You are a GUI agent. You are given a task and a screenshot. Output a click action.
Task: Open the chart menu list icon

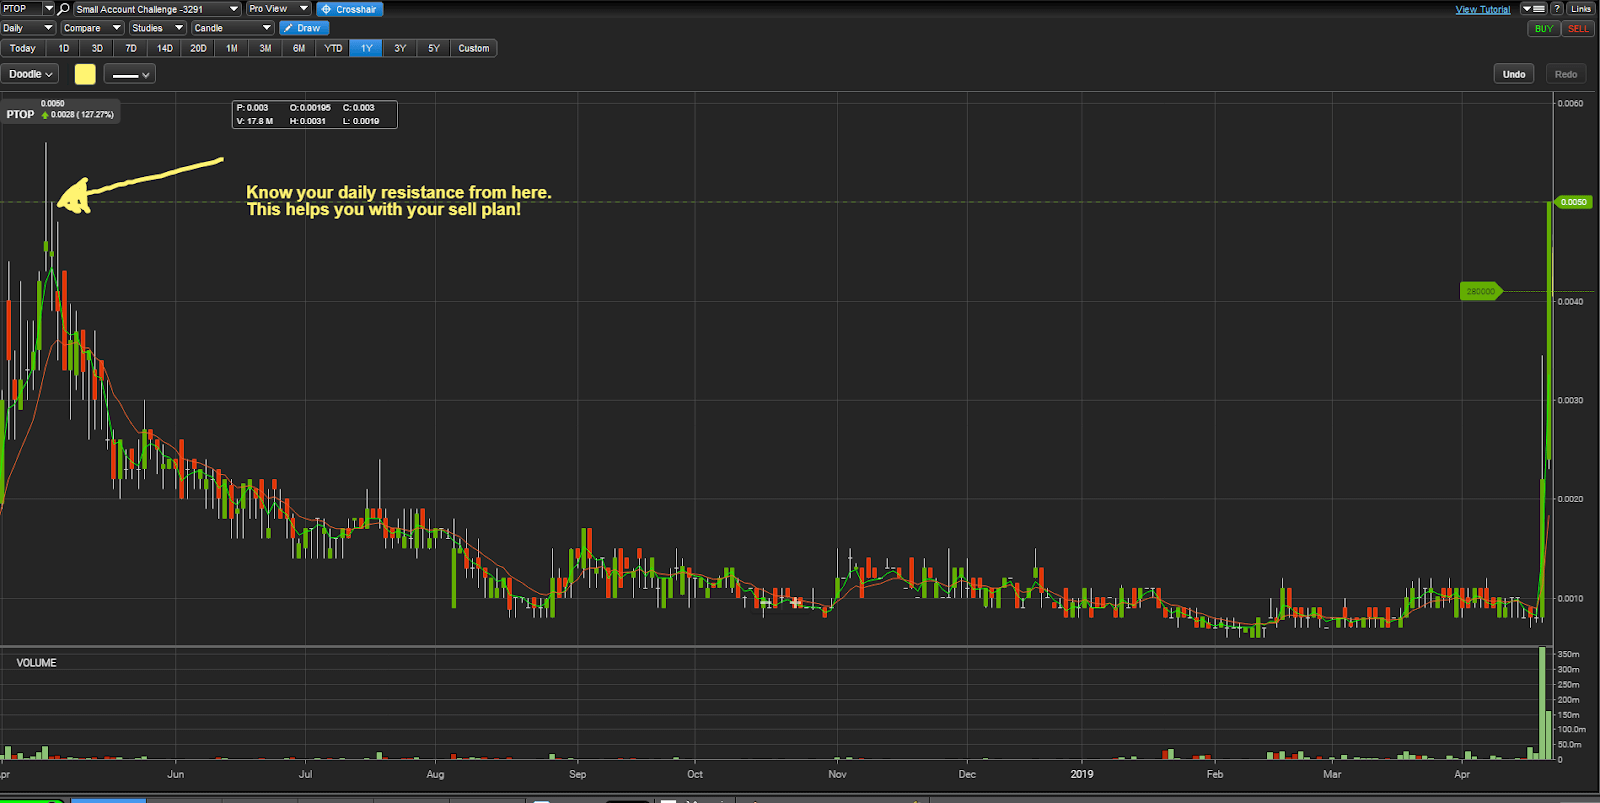tap(1534, 9)
